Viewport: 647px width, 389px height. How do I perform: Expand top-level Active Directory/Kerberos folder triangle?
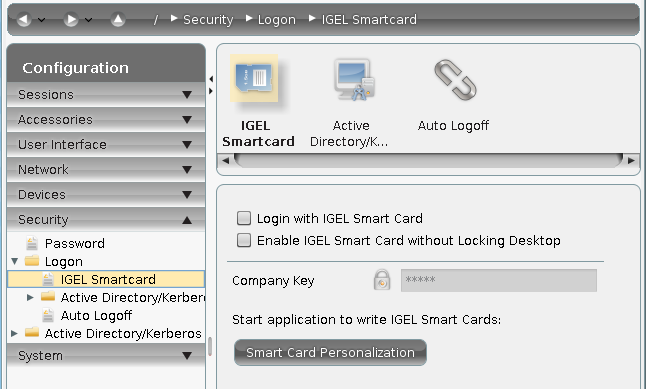click(x=14, y=333)
